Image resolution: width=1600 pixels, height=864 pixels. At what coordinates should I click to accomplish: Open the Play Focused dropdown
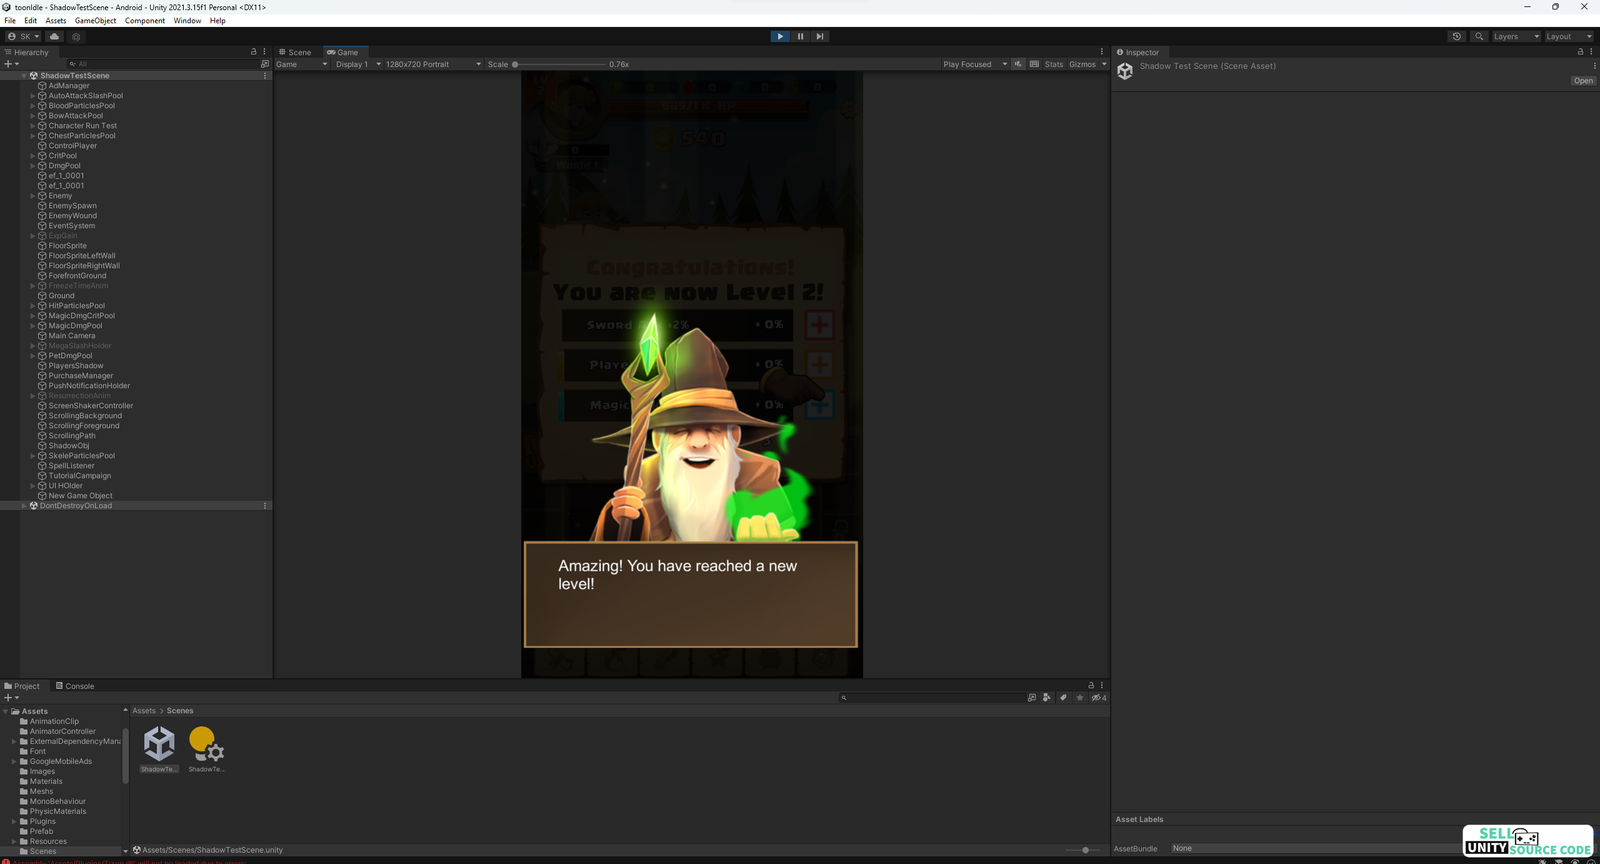pyautogui.click(x=975, y=64)
